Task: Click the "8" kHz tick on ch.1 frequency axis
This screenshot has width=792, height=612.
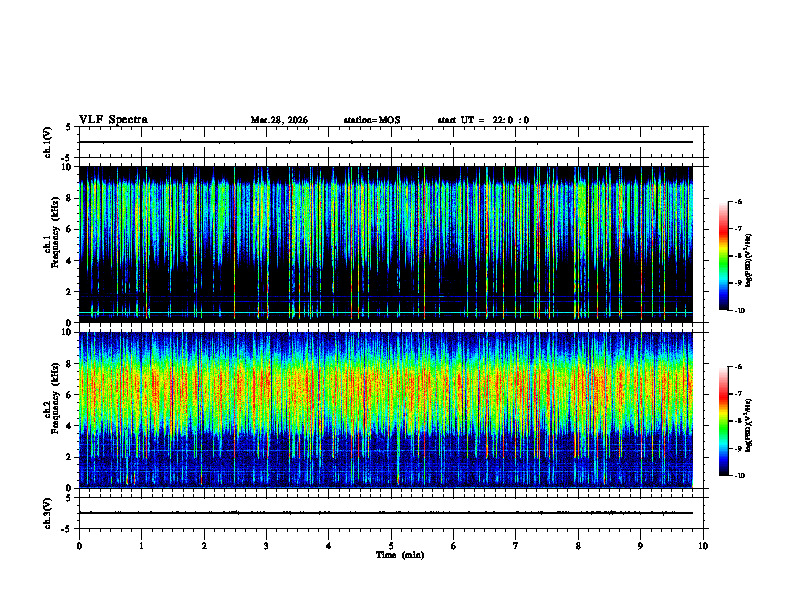Action: point(69,198)
